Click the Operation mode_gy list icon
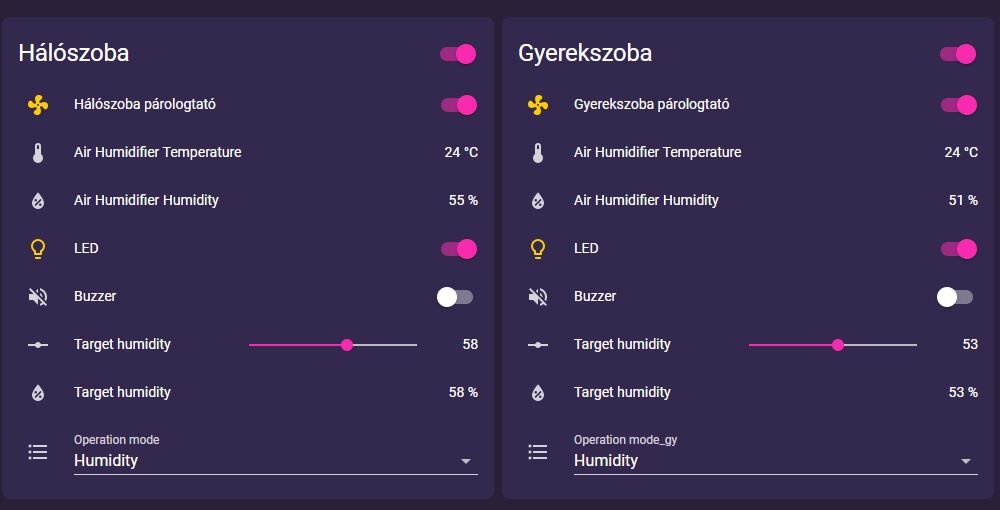1000x510 pixels. 538,452
